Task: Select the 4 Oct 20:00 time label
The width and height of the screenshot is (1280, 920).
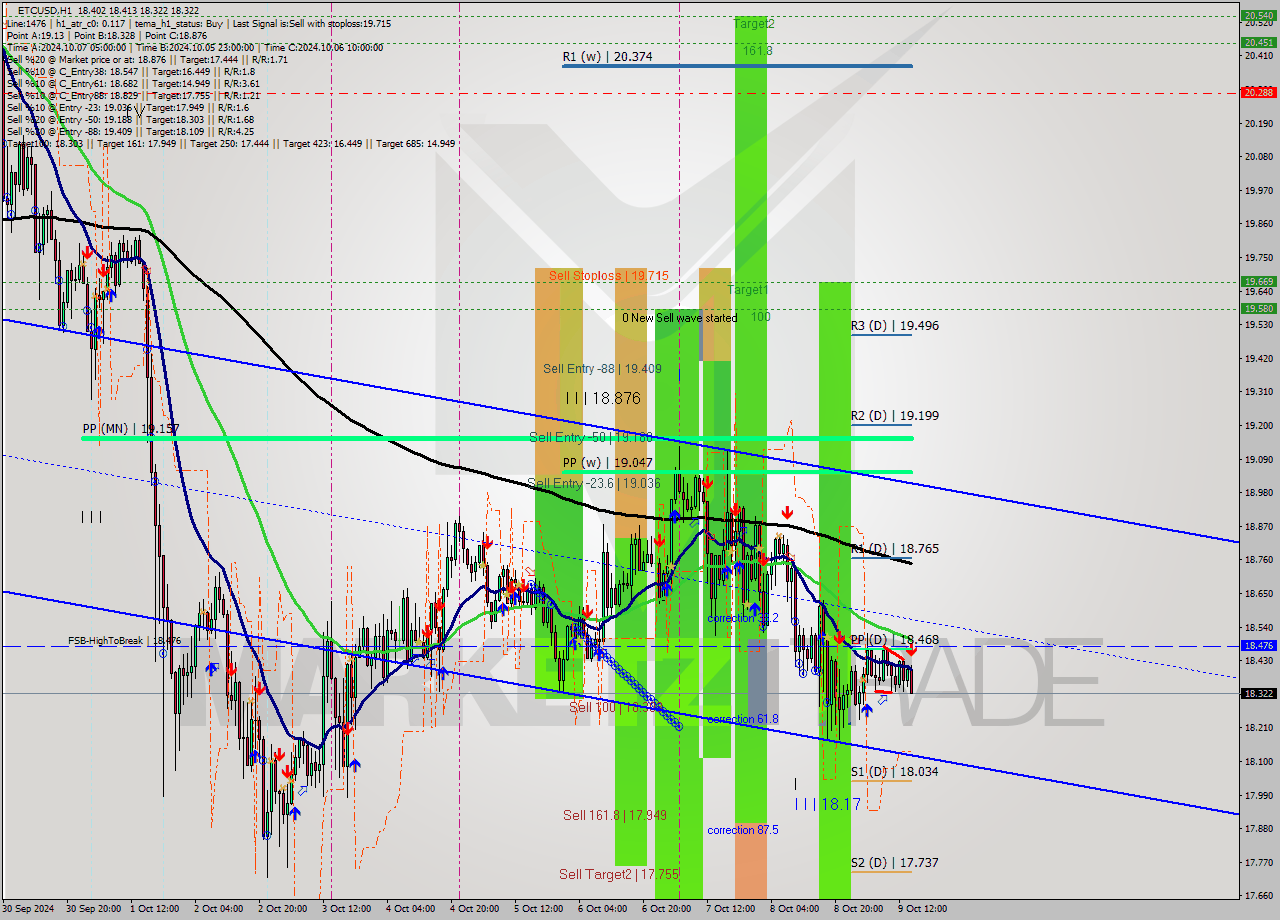Action: [x=474, y=909]
